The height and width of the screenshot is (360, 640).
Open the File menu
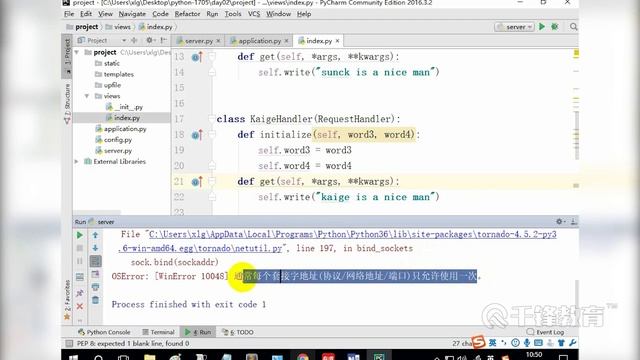click(x=69, y=14)
